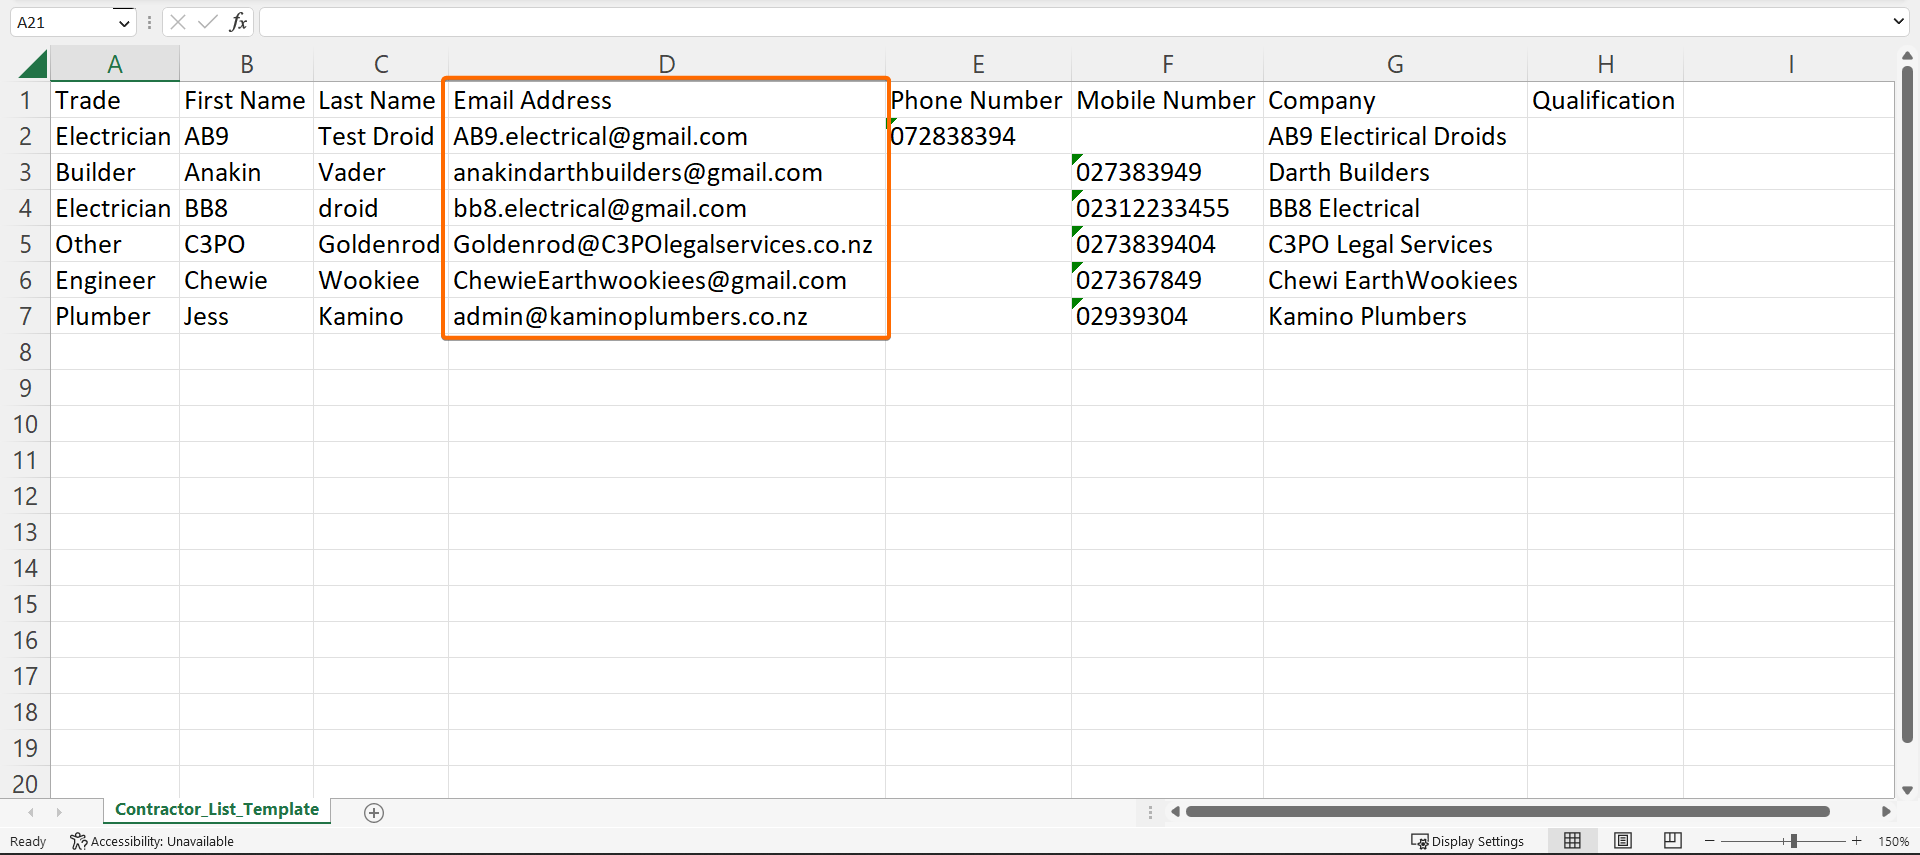This screenshot has width=1920, height=855.
Task: Expand the formula bar with chevron
Action: tap(1898, 22)
